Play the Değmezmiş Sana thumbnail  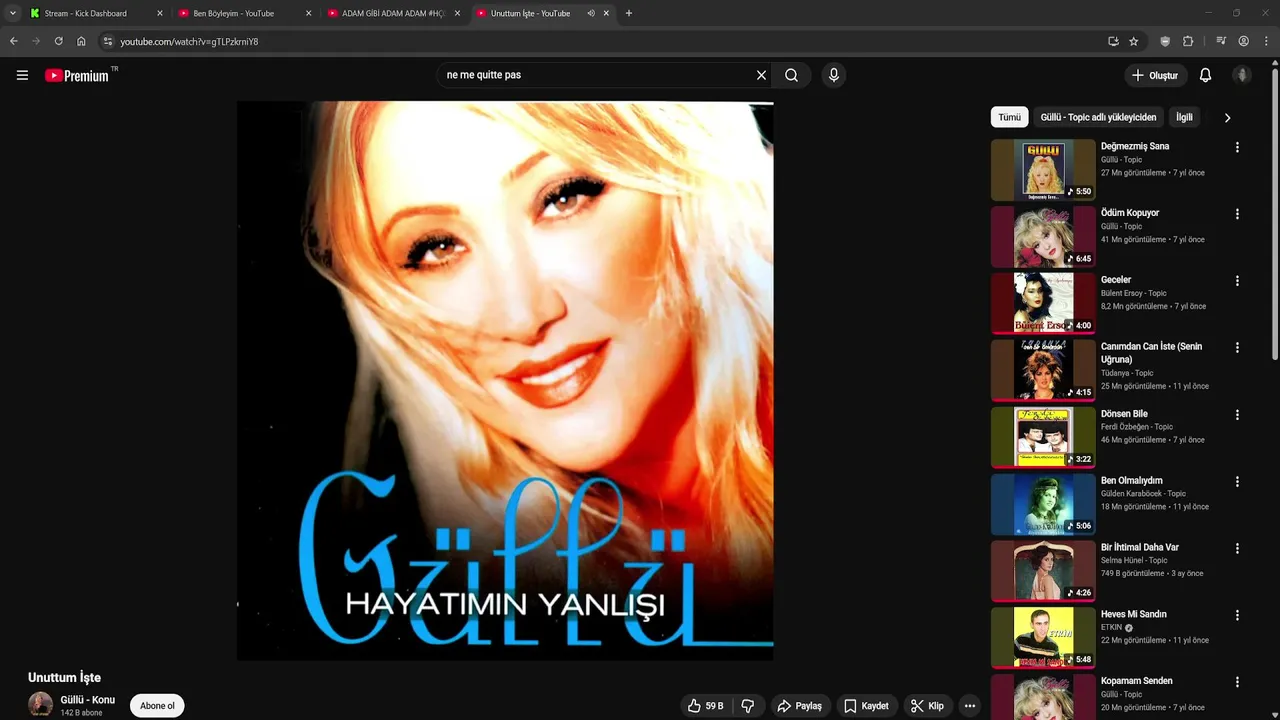[x=1043, y=169]
